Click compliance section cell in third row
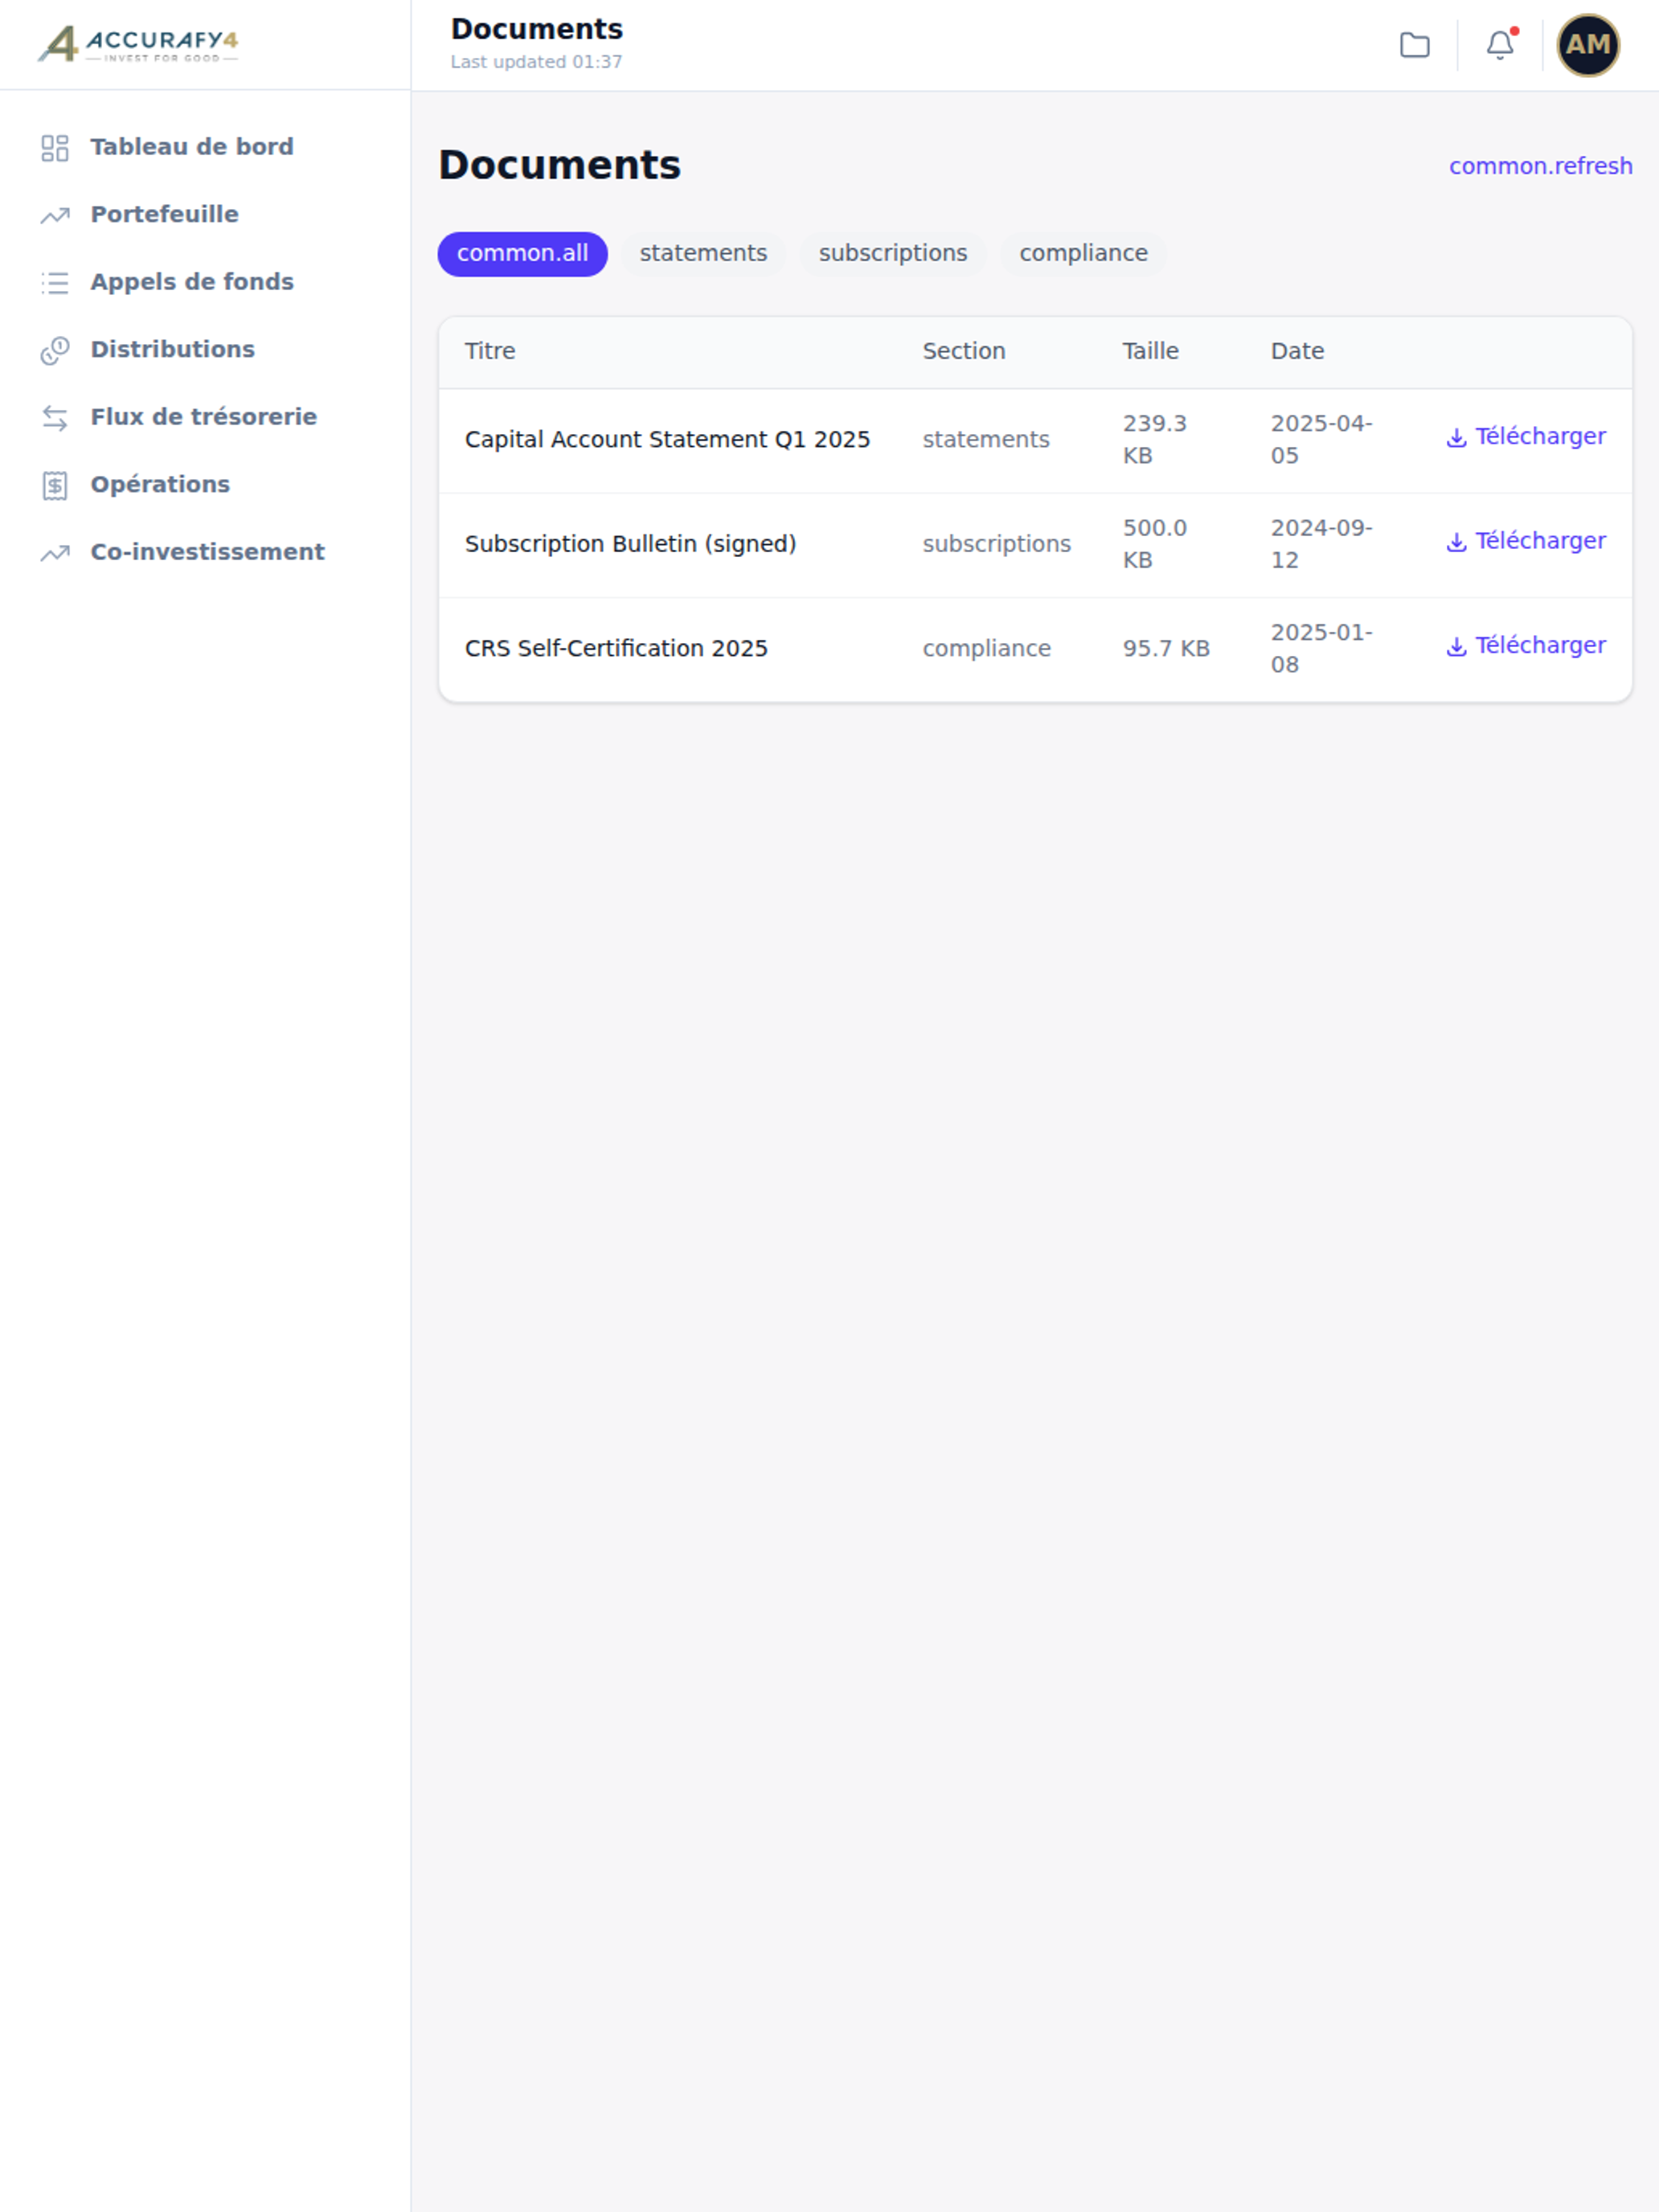This screenshot has width=1659, height=2212. [986, 649]
